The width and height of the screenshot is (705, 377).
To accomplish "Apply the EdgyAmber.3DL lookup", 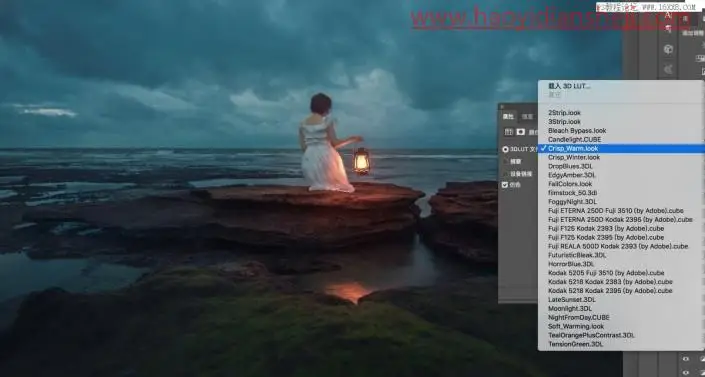I will coord(572,175).
